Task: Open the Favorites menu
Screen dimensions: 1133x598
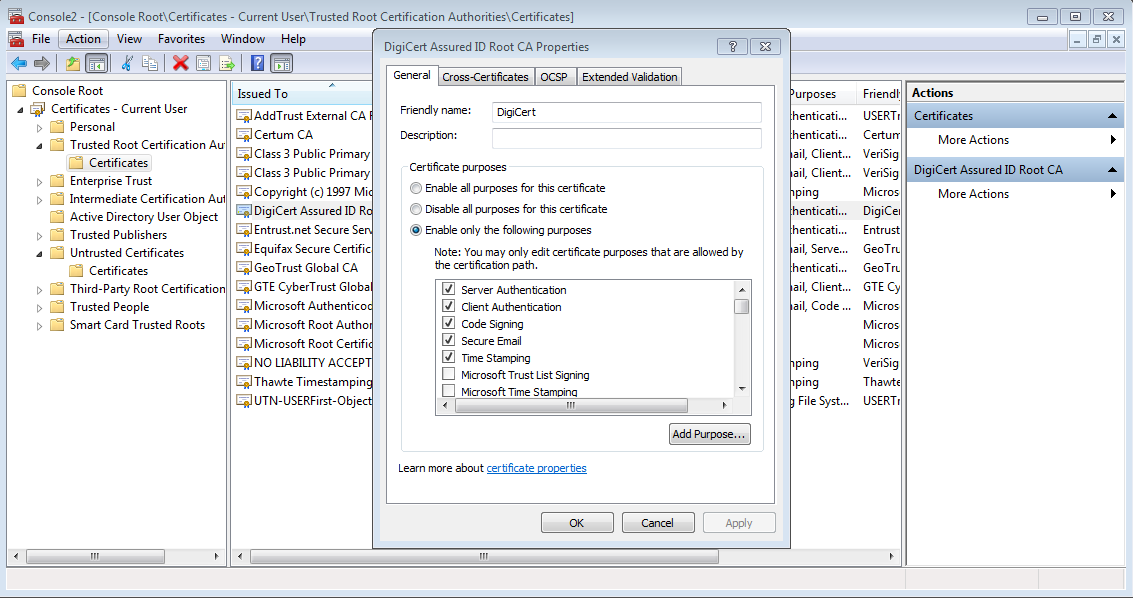Action: click(181, 39)
